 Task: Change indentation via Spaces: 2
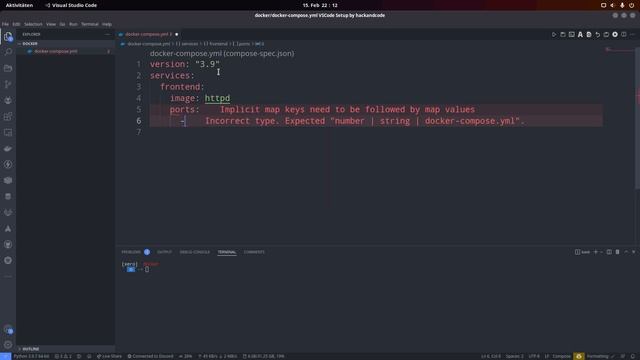[x=514, y=356]
